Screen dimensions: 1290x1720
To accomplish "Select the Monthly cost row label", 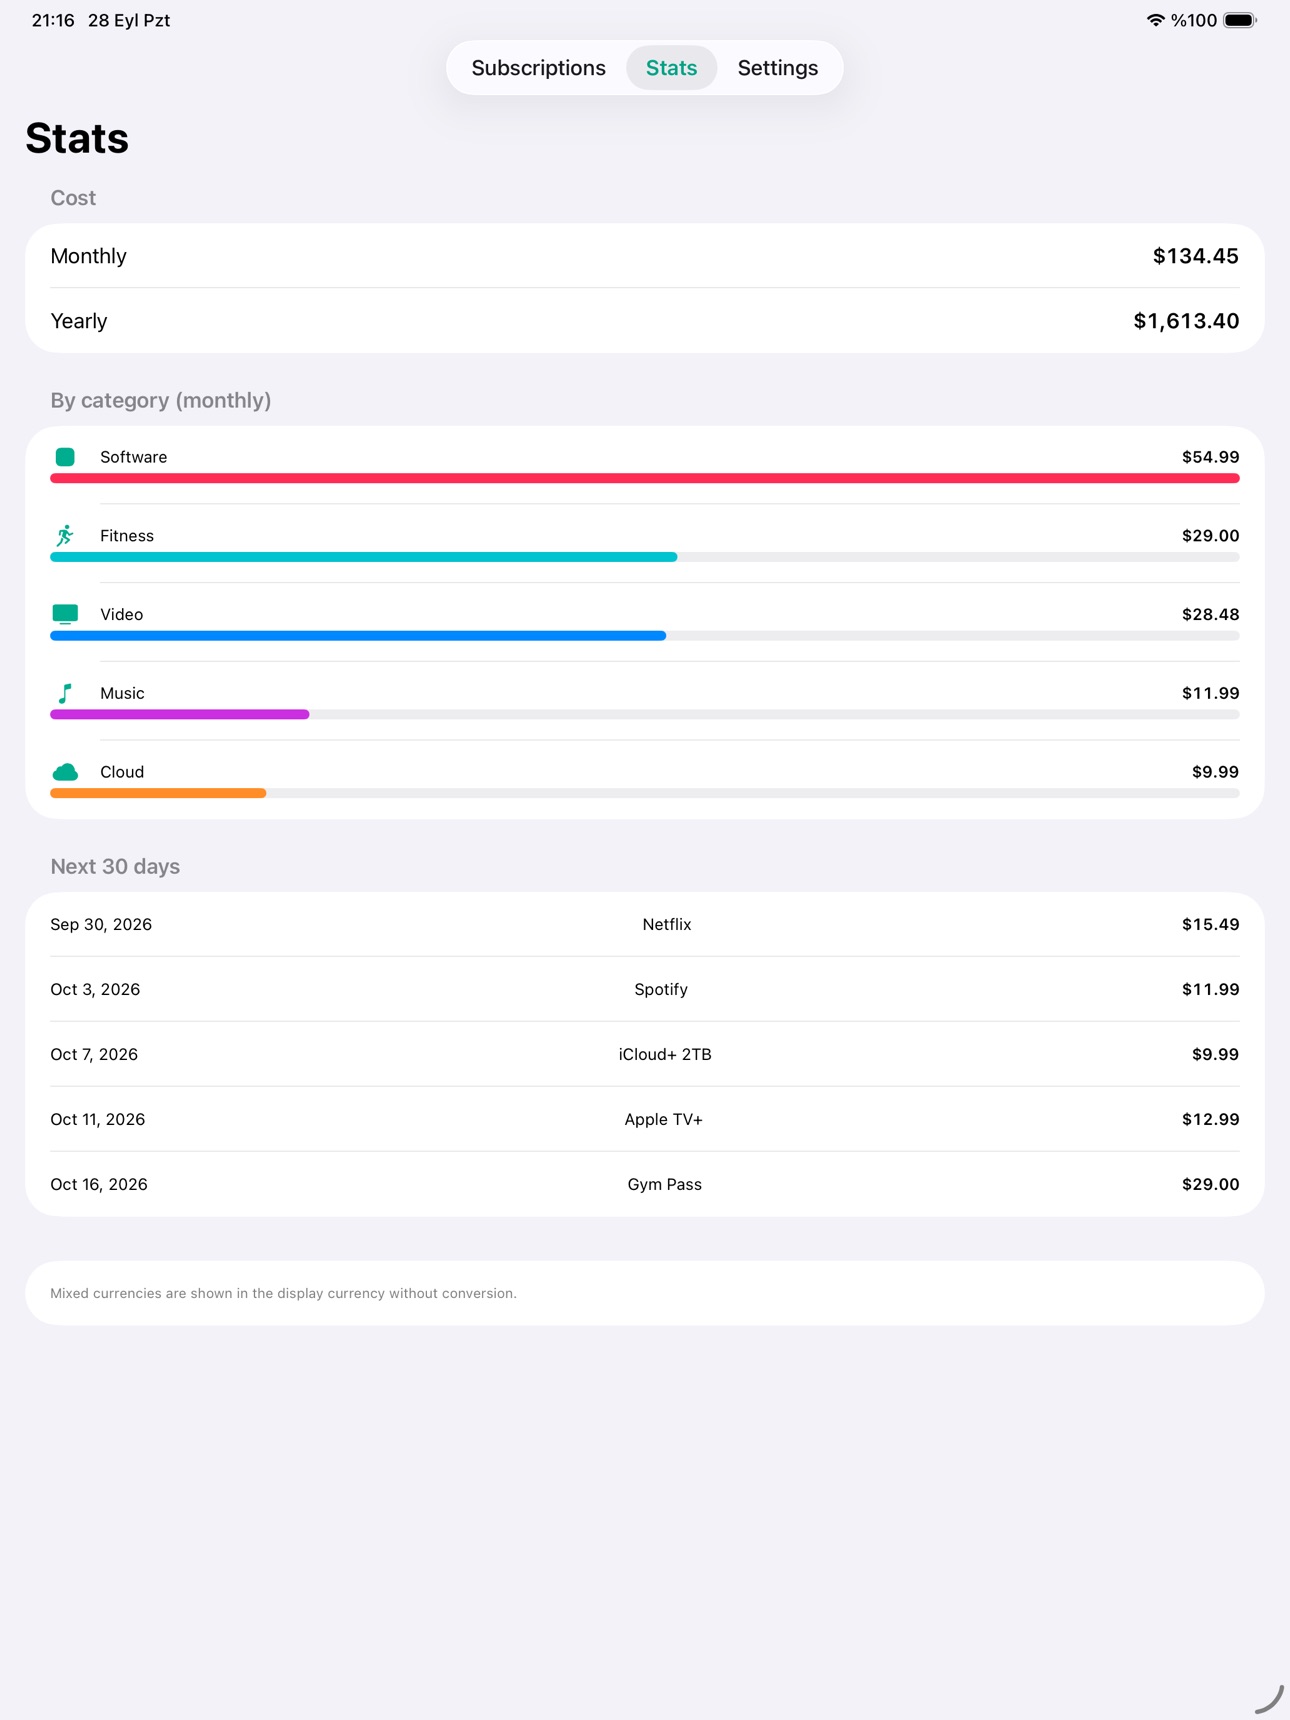I will pos(88,256).
